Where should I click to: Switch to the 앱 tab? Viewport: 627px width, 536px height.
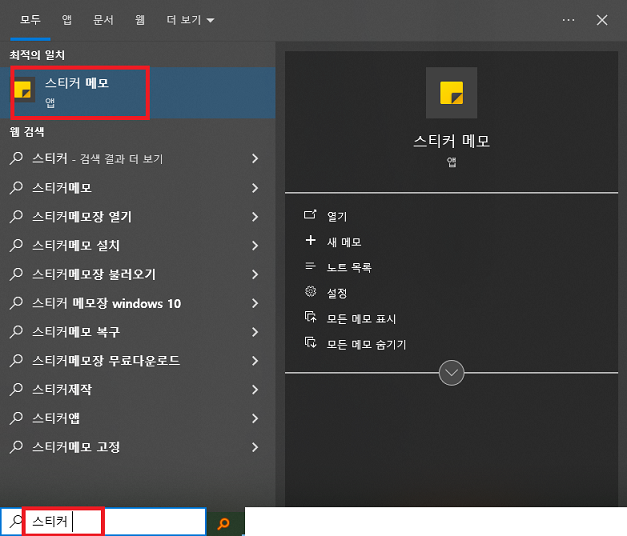[66, 20]
